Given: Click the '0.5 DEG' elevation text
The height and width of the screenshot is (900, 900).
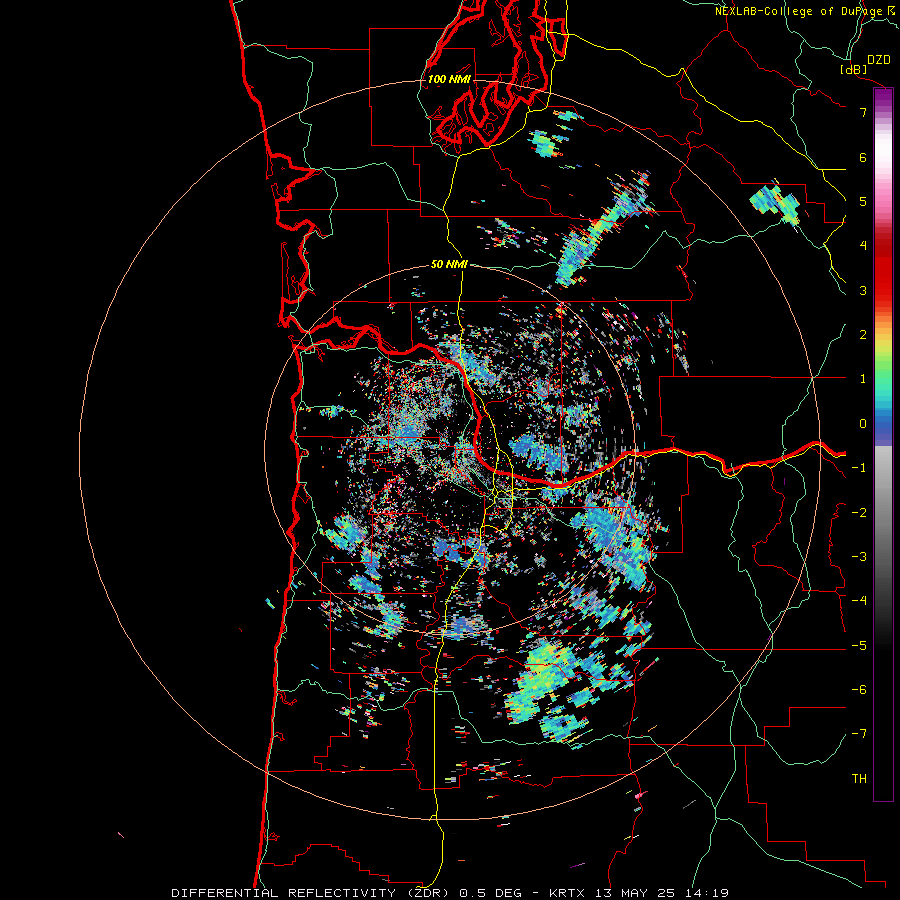Looking at the screenshot, I should (491, 893).
